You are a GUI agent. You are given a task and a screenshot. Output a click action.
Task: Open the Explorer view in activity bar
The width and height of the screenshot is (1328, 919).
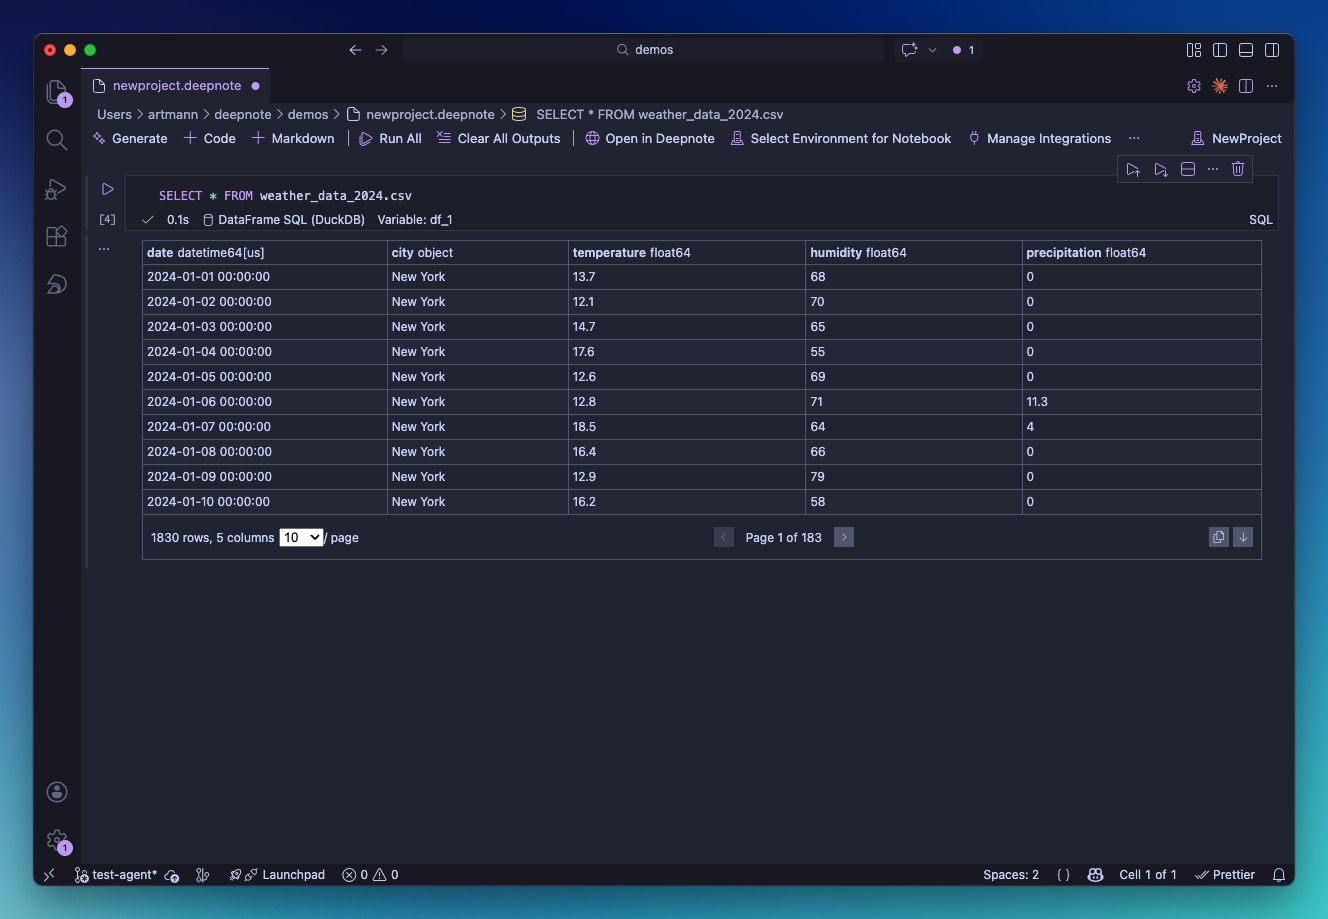tap(57, 92)
